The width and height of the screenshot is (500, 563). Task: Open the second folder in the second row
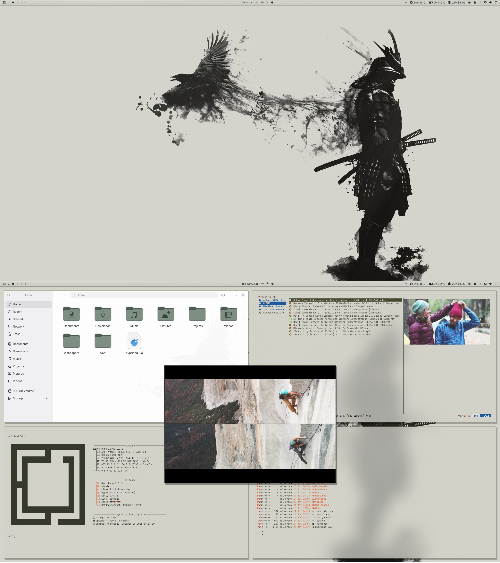click(103, 341)
